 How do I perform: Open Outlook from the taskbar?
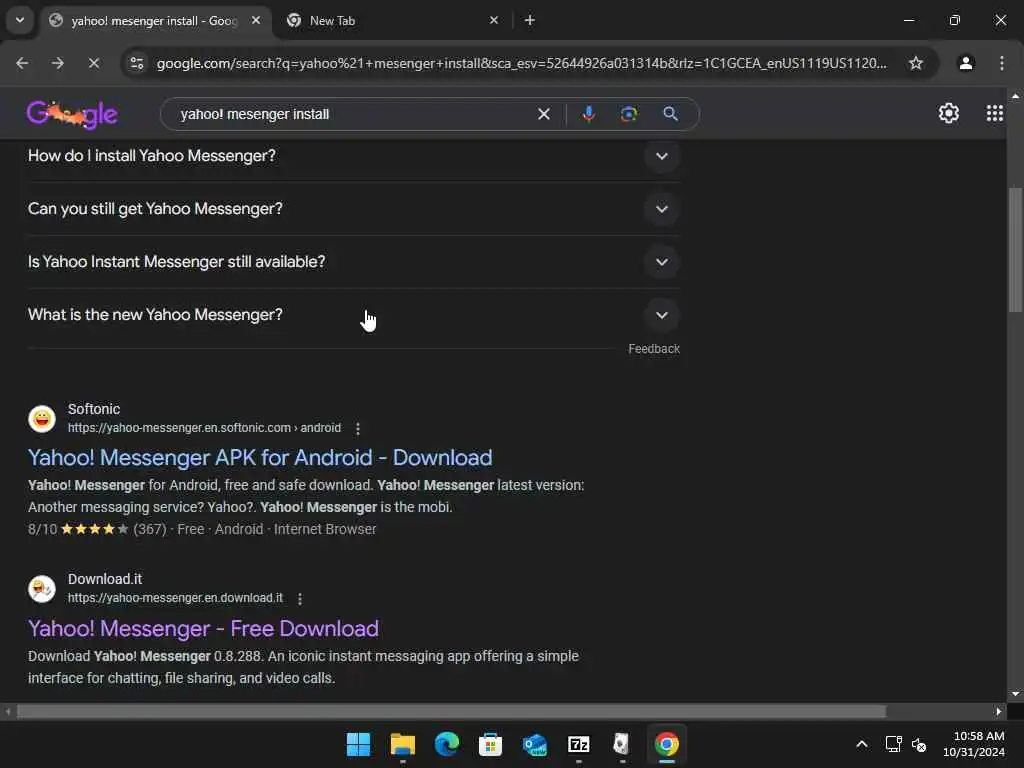tap(535, 744)
